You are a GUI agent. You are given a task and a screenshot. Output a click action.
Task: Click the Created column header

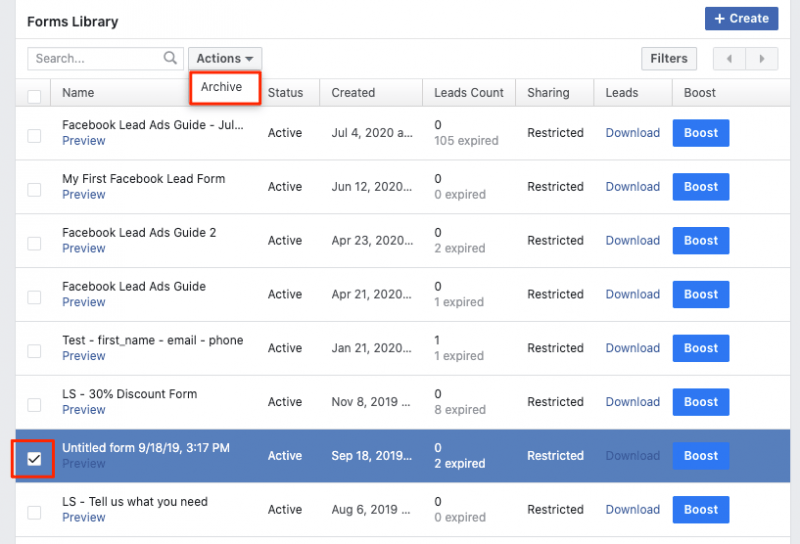click(x=353, y=93)
